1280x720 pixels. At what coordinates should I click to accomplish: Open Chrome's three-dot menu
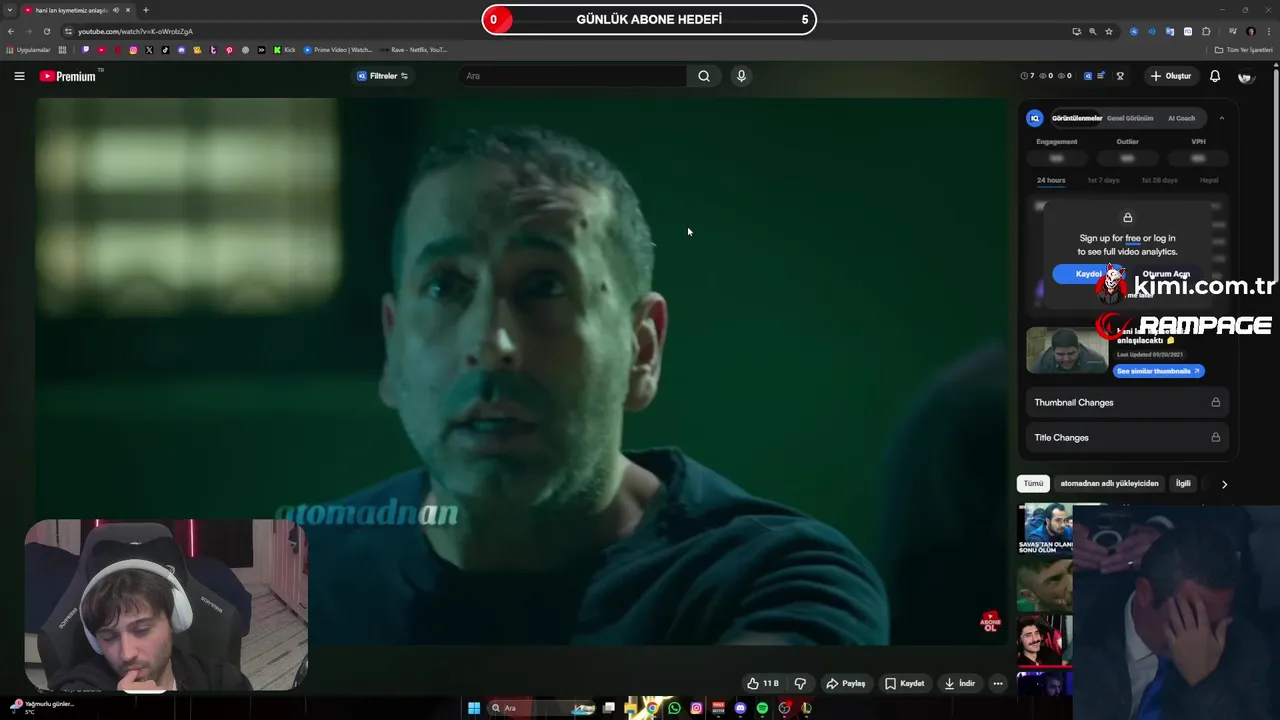click(1269, 31)
